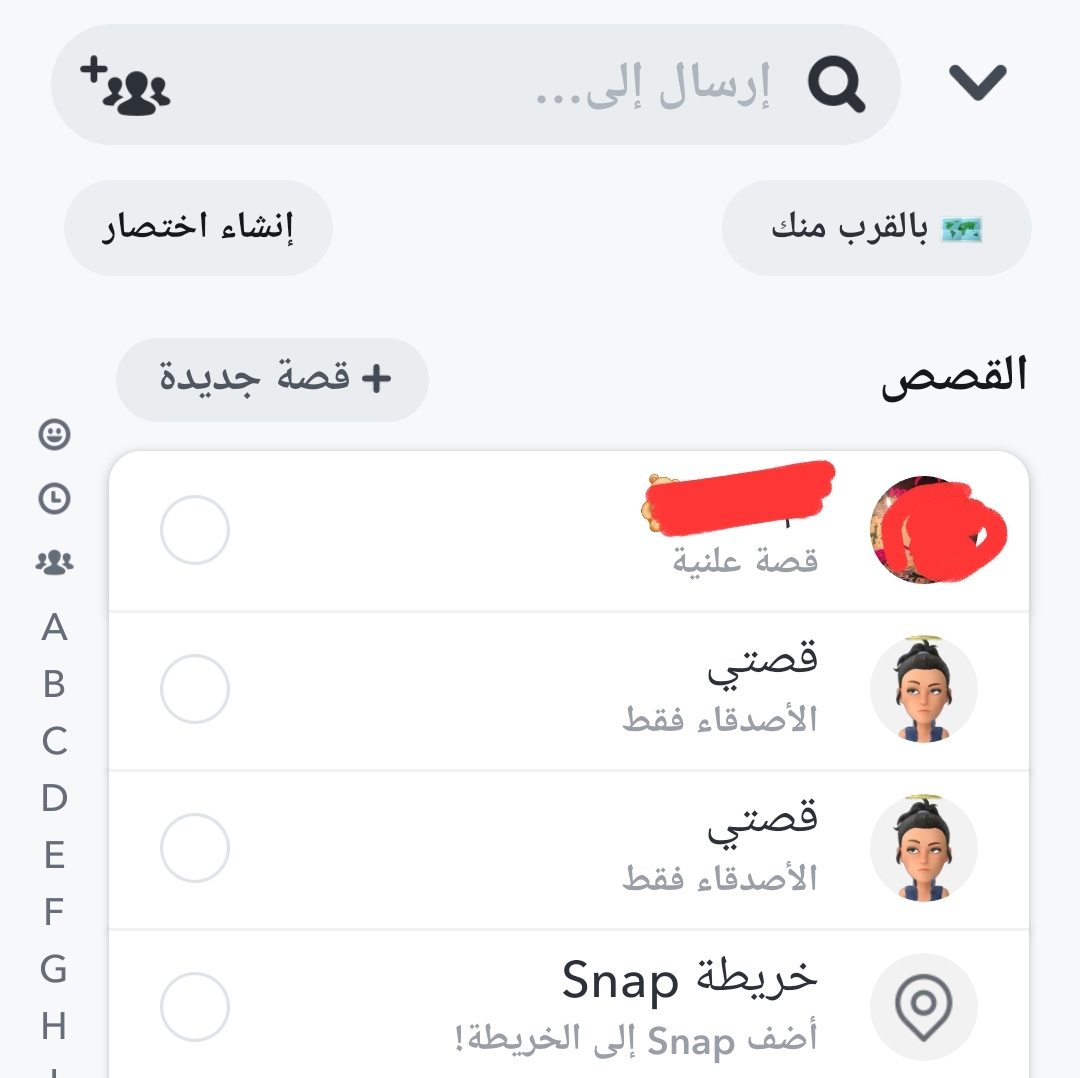Viewport: 1080px width, 1078px height.
Task: Tap the plus icon on قصة جديدة
Action: click(x=376, y=378)
